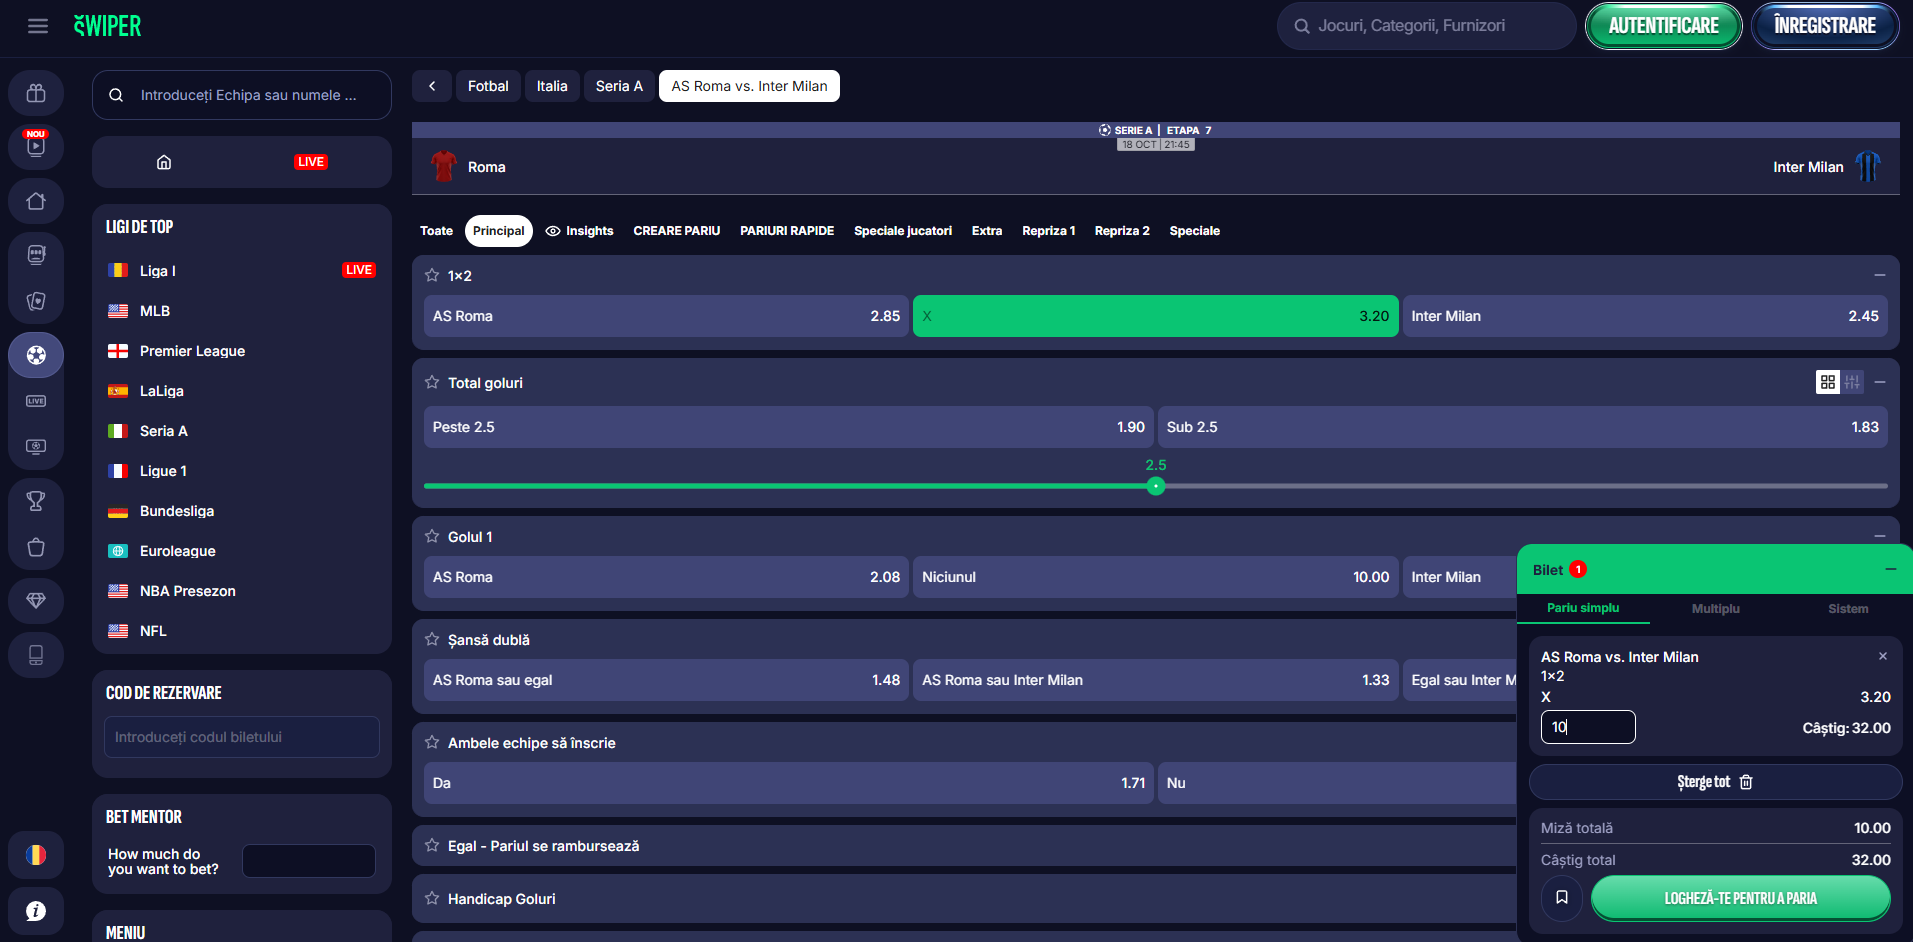Click the Șterge tot button
This screenshot has height=942, width=1913.
click(x=1714, y=782)
